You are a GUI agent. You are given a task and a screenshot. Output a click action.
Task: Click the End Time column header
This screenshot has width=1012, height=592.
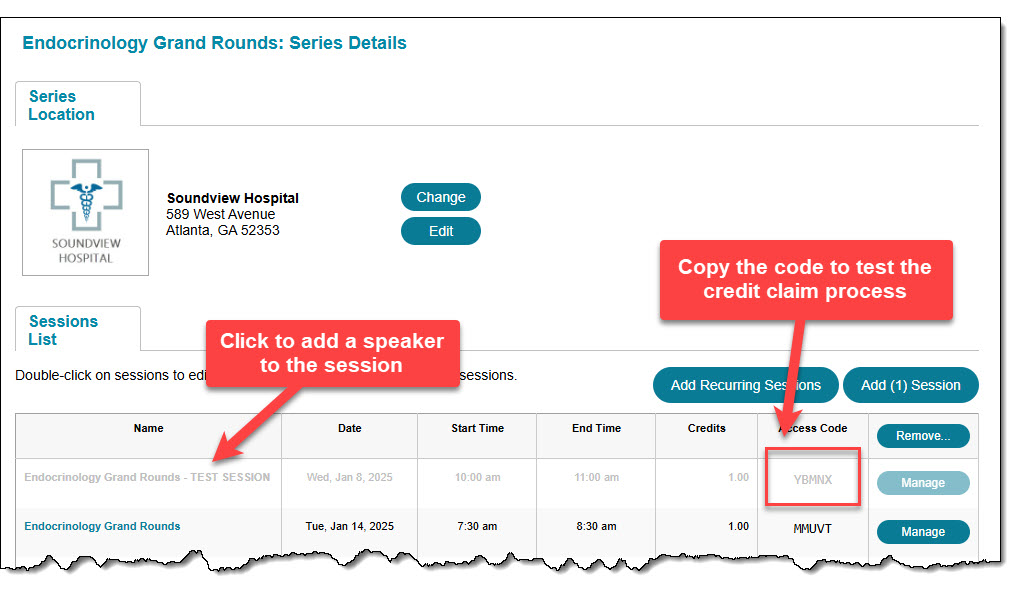point(596,429)
